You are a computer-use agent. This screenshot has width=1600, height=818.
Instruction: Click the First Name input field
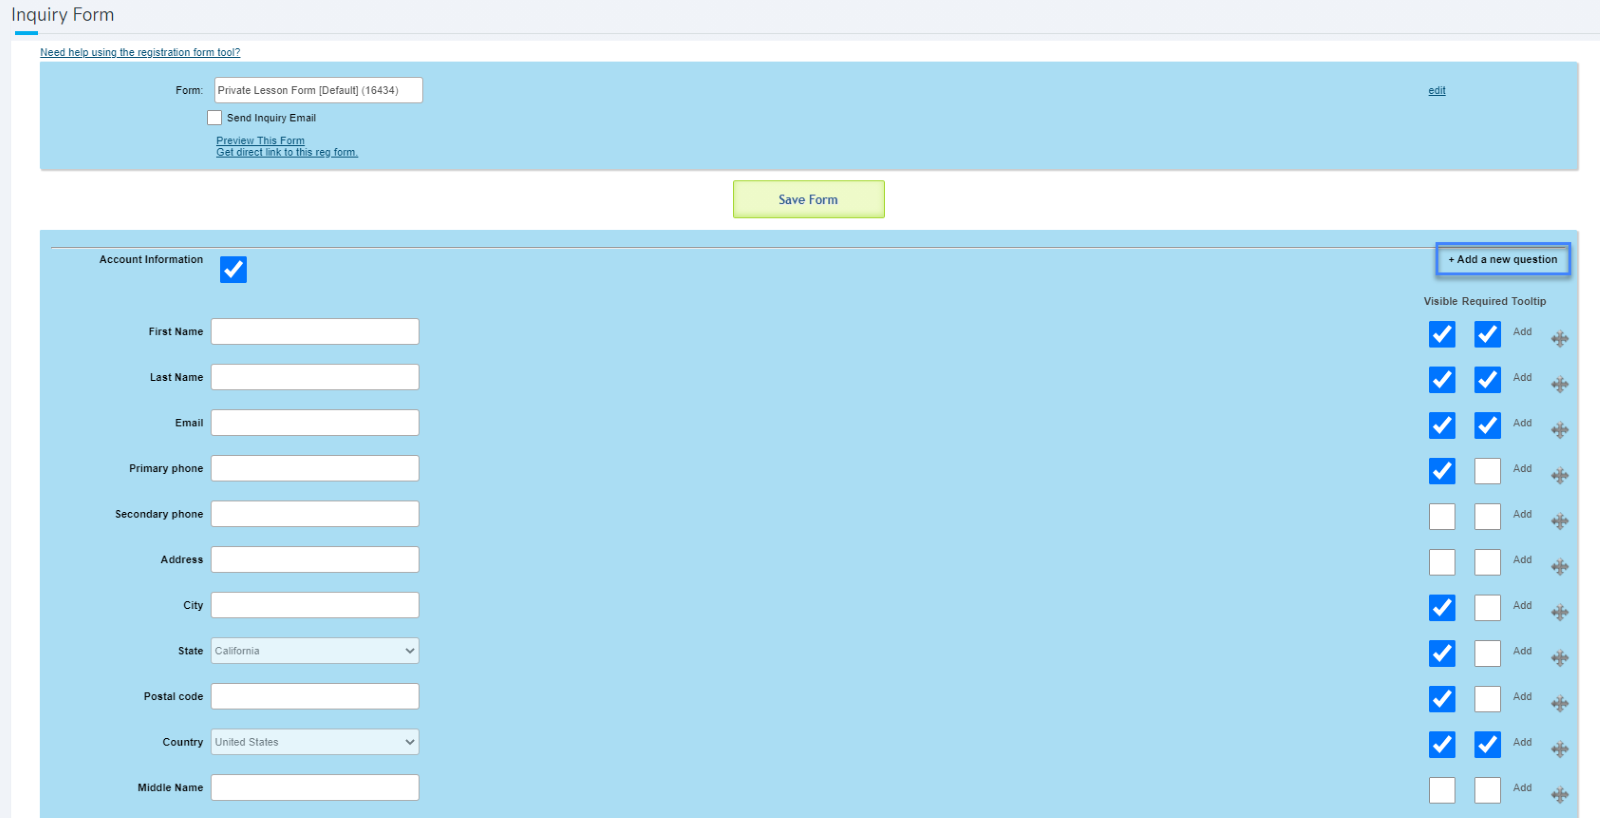coord(315,332)
